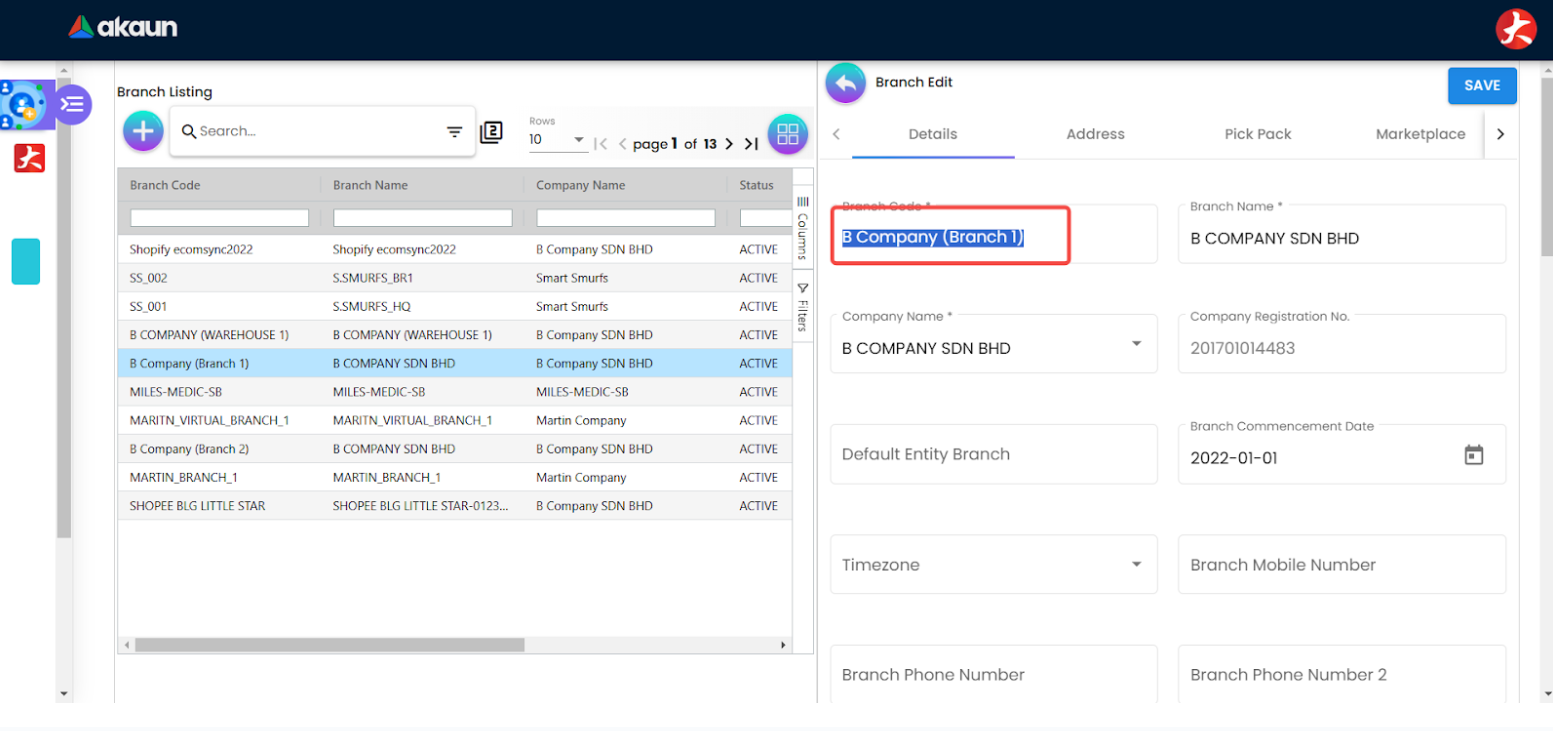Viewport: 1553px width, 731px height.
Task: Go back using the Branch Edit back arrow
Action: 845,83
